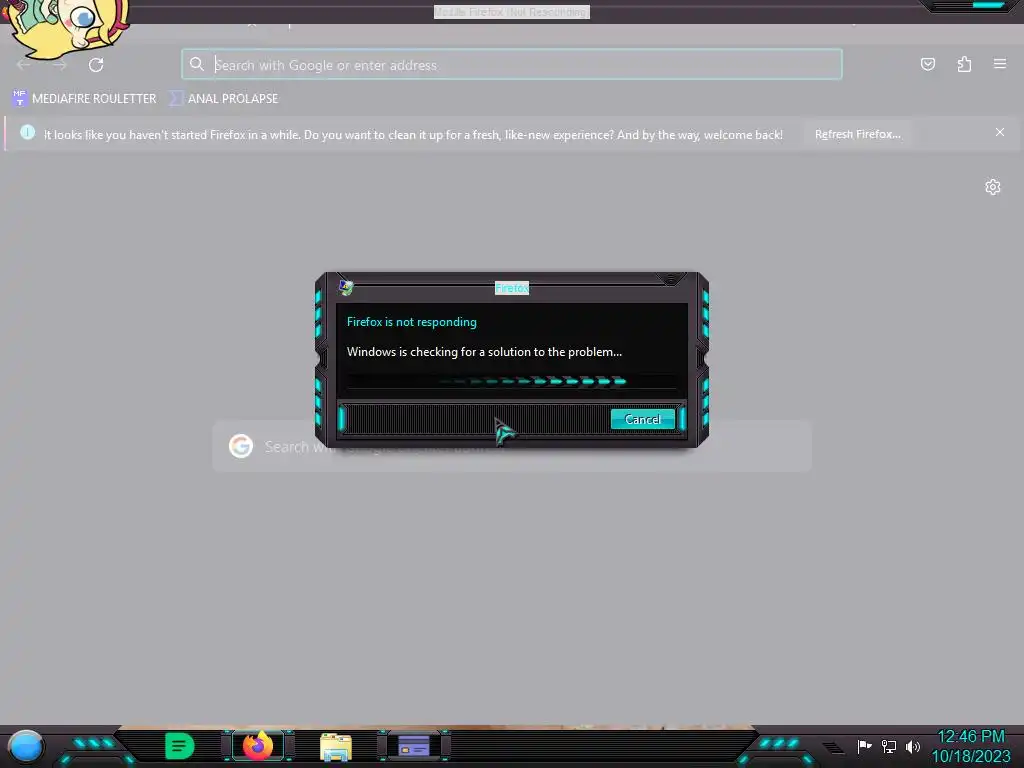Viewport: 1024px width, 768px height.
Task: Open the Start orb on the taskbar
Action: [x=25, y=747]
